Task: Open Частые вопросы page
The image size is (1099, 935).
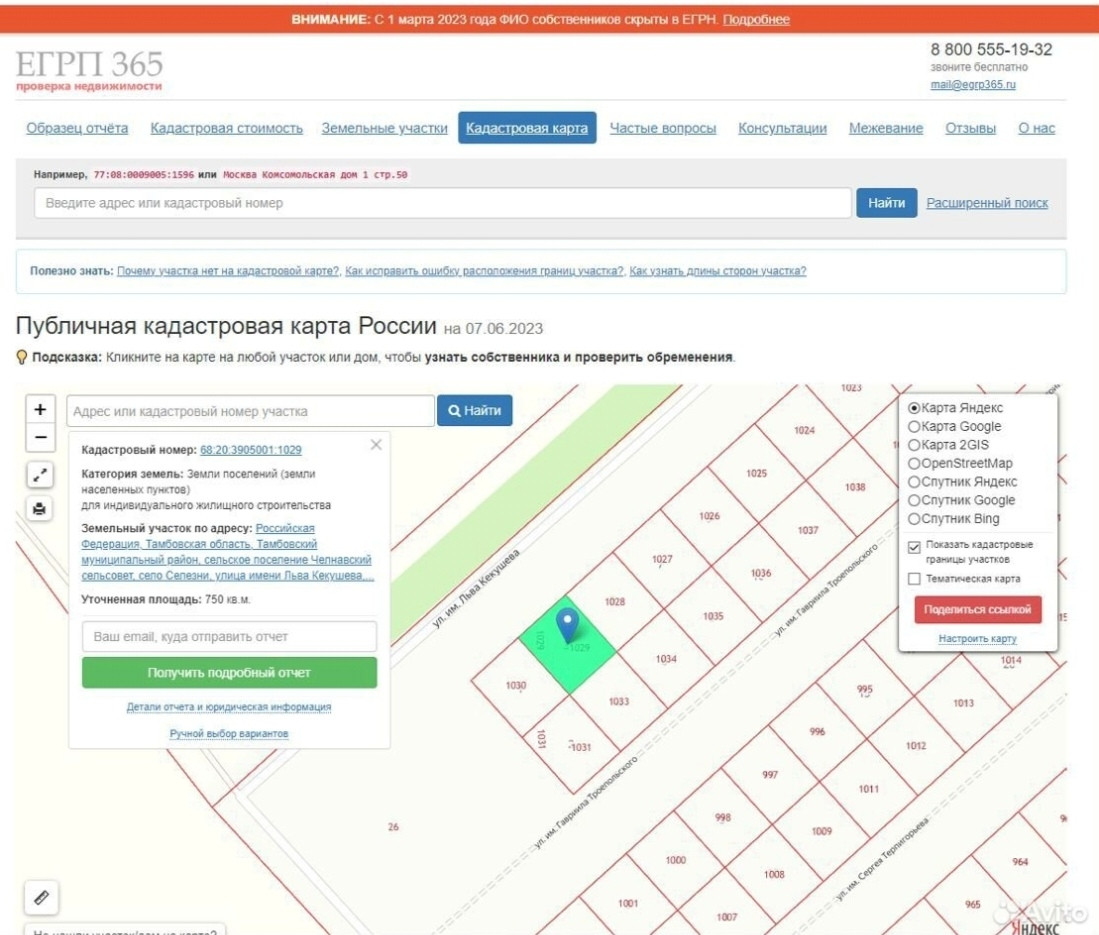Action: click(662, 128)
